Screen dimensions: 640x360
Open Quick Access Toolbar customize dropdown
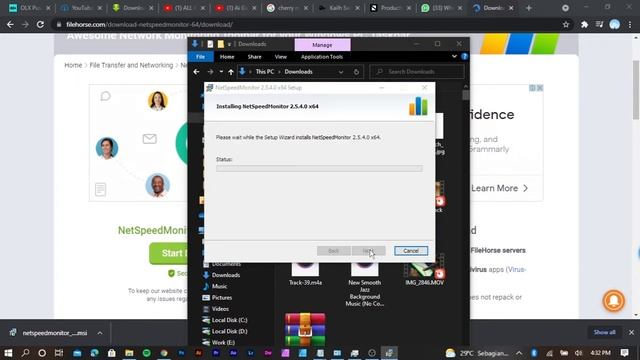(229, 44)
